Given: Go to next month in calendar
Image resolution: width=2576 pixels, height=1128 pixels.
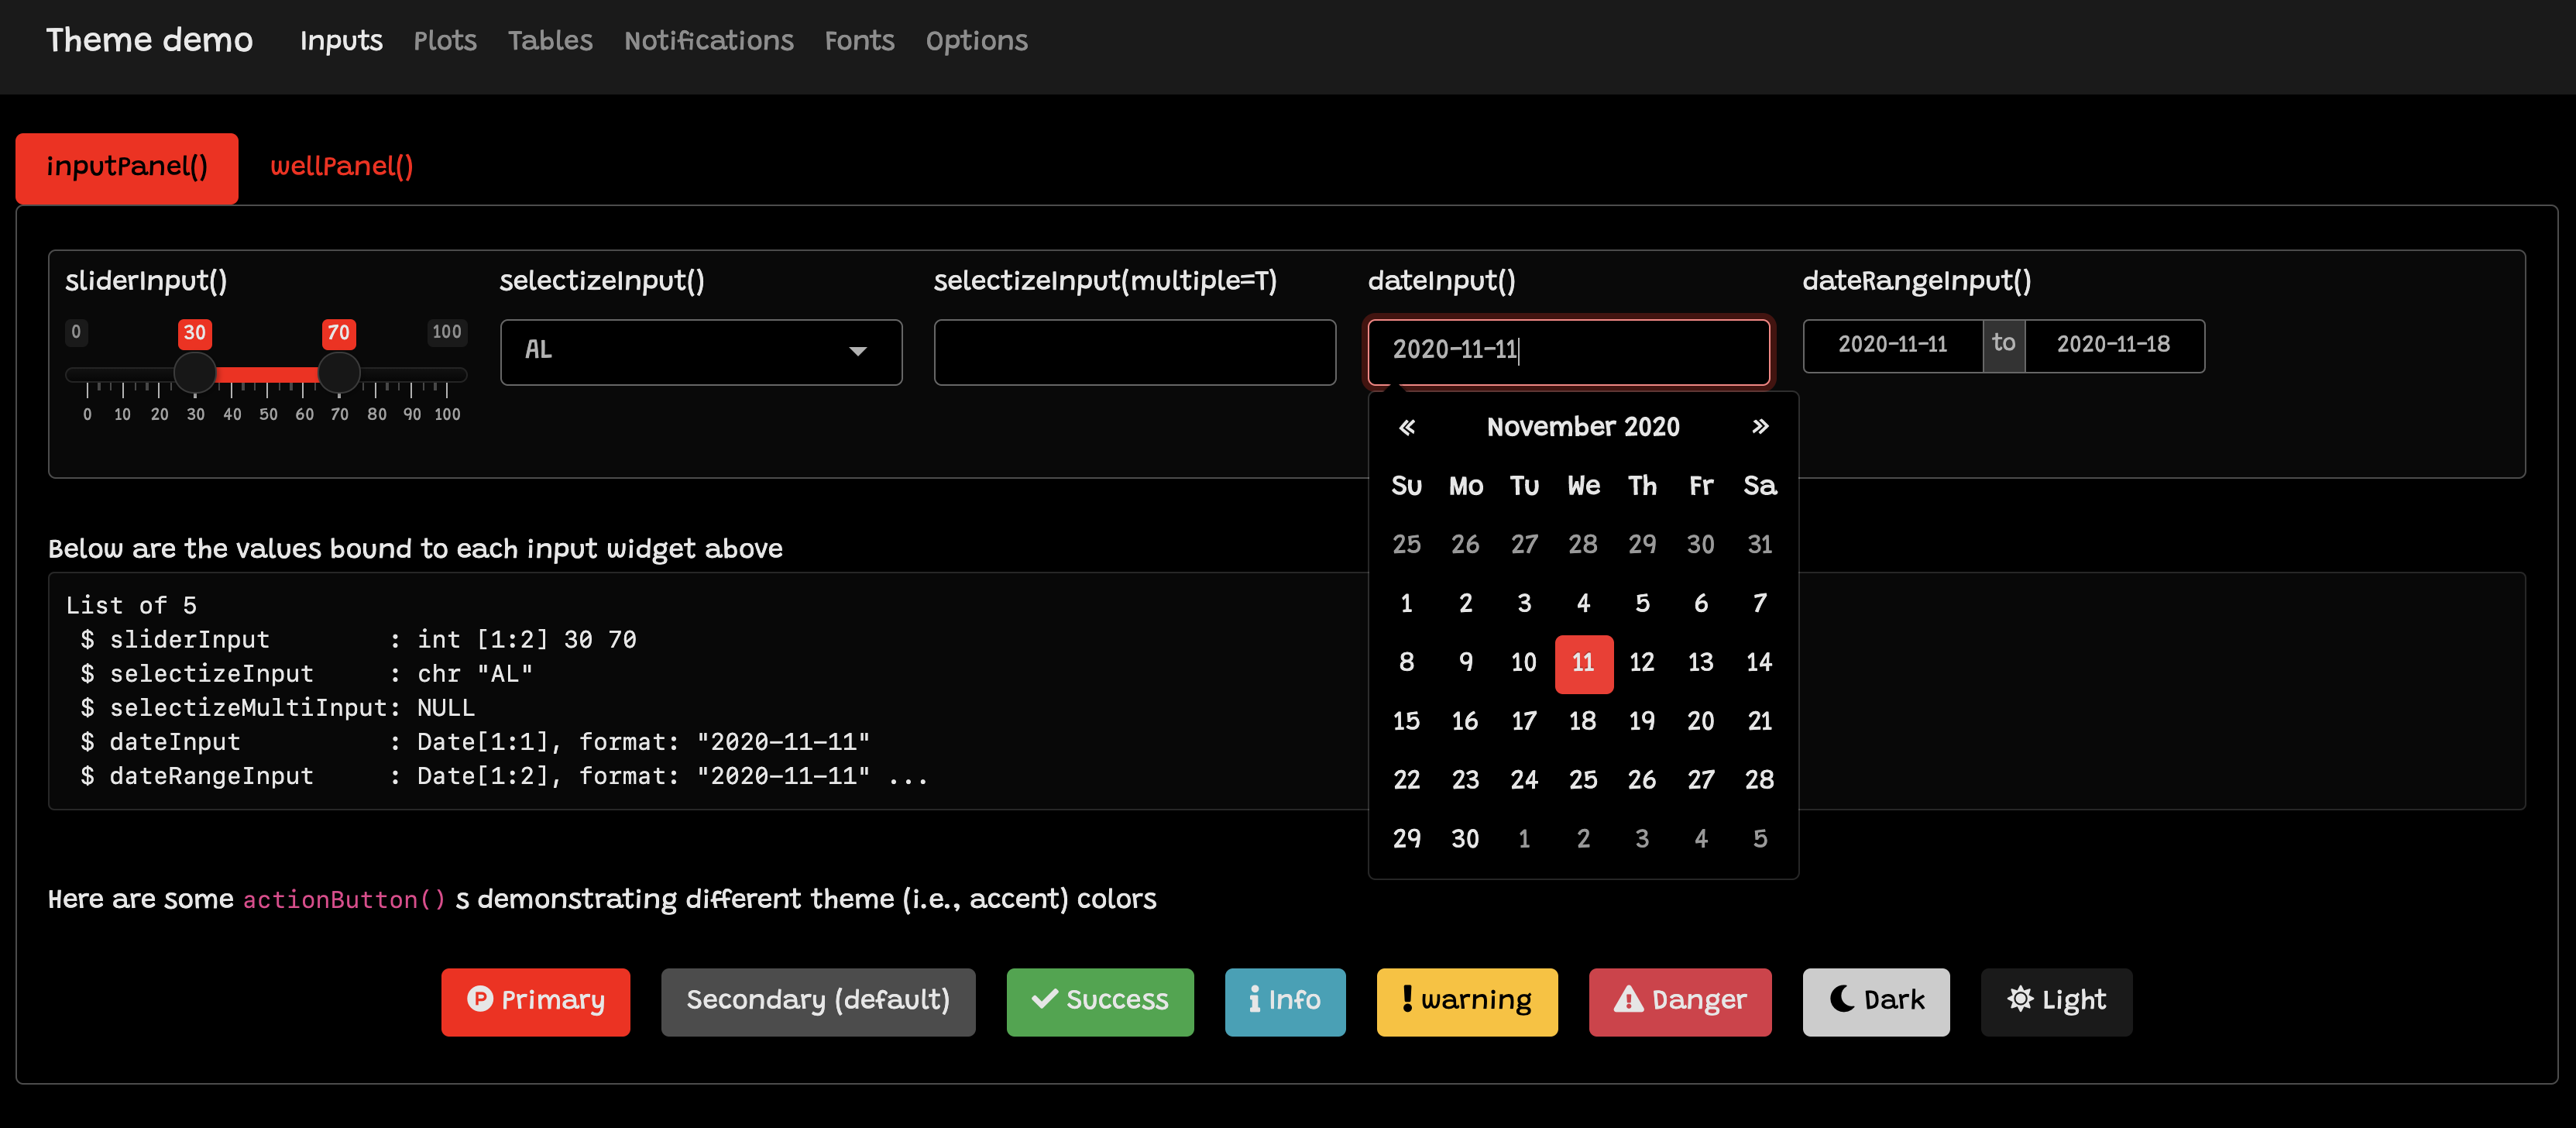Looking at the screenshot, I should (1760, 427).
